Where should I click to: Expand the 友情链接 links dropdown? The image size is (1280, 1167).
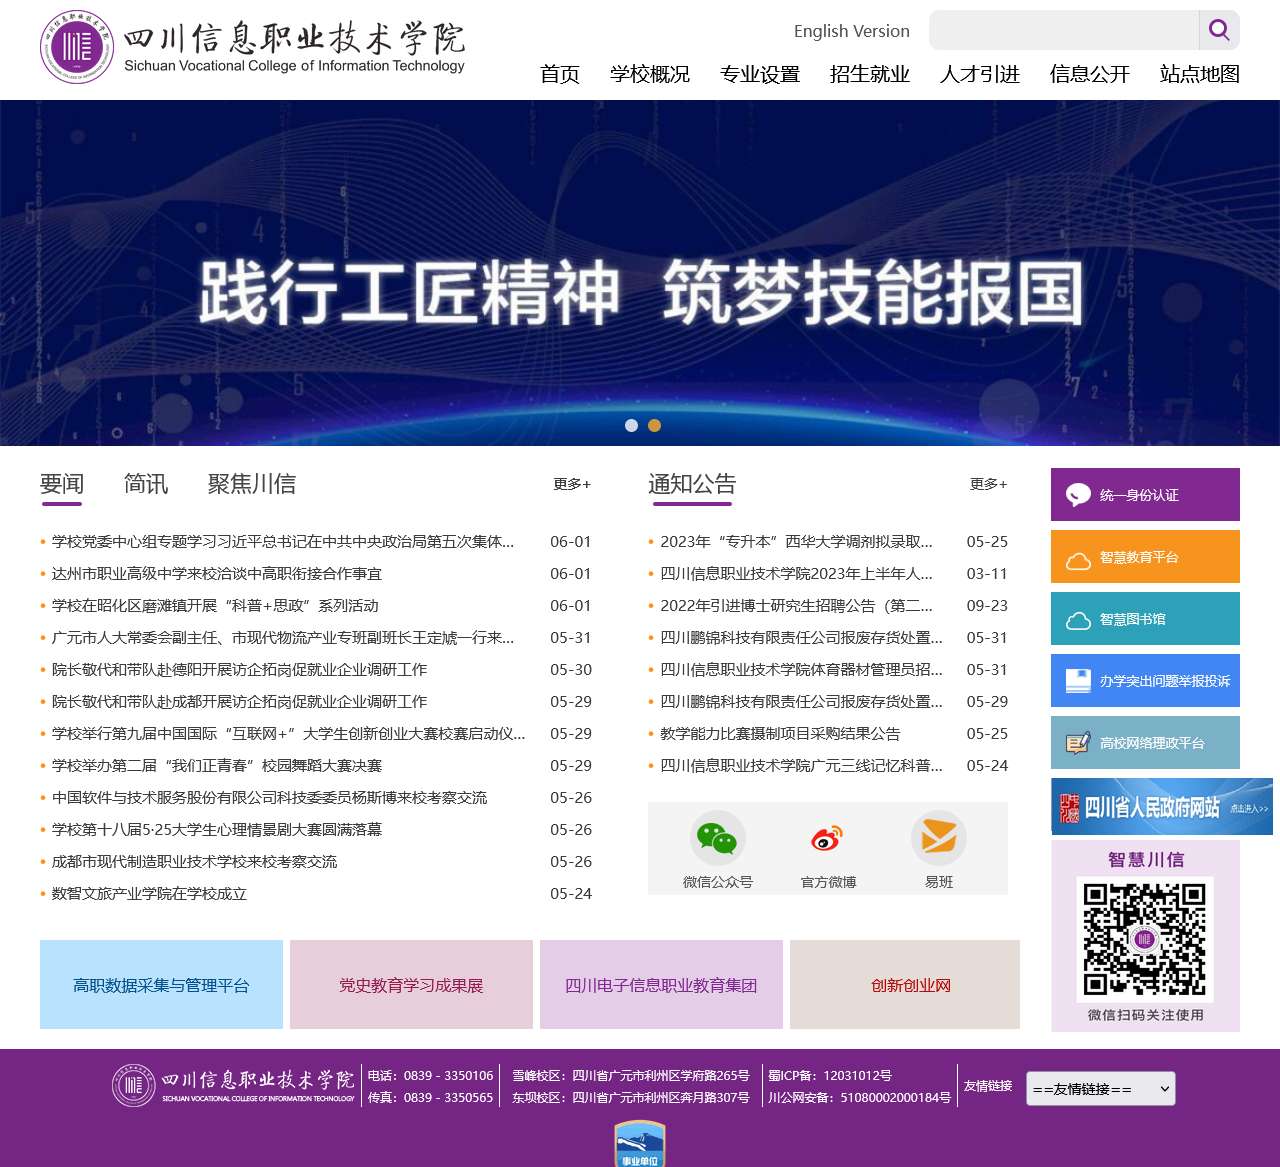click(x=1100, y=1088)
